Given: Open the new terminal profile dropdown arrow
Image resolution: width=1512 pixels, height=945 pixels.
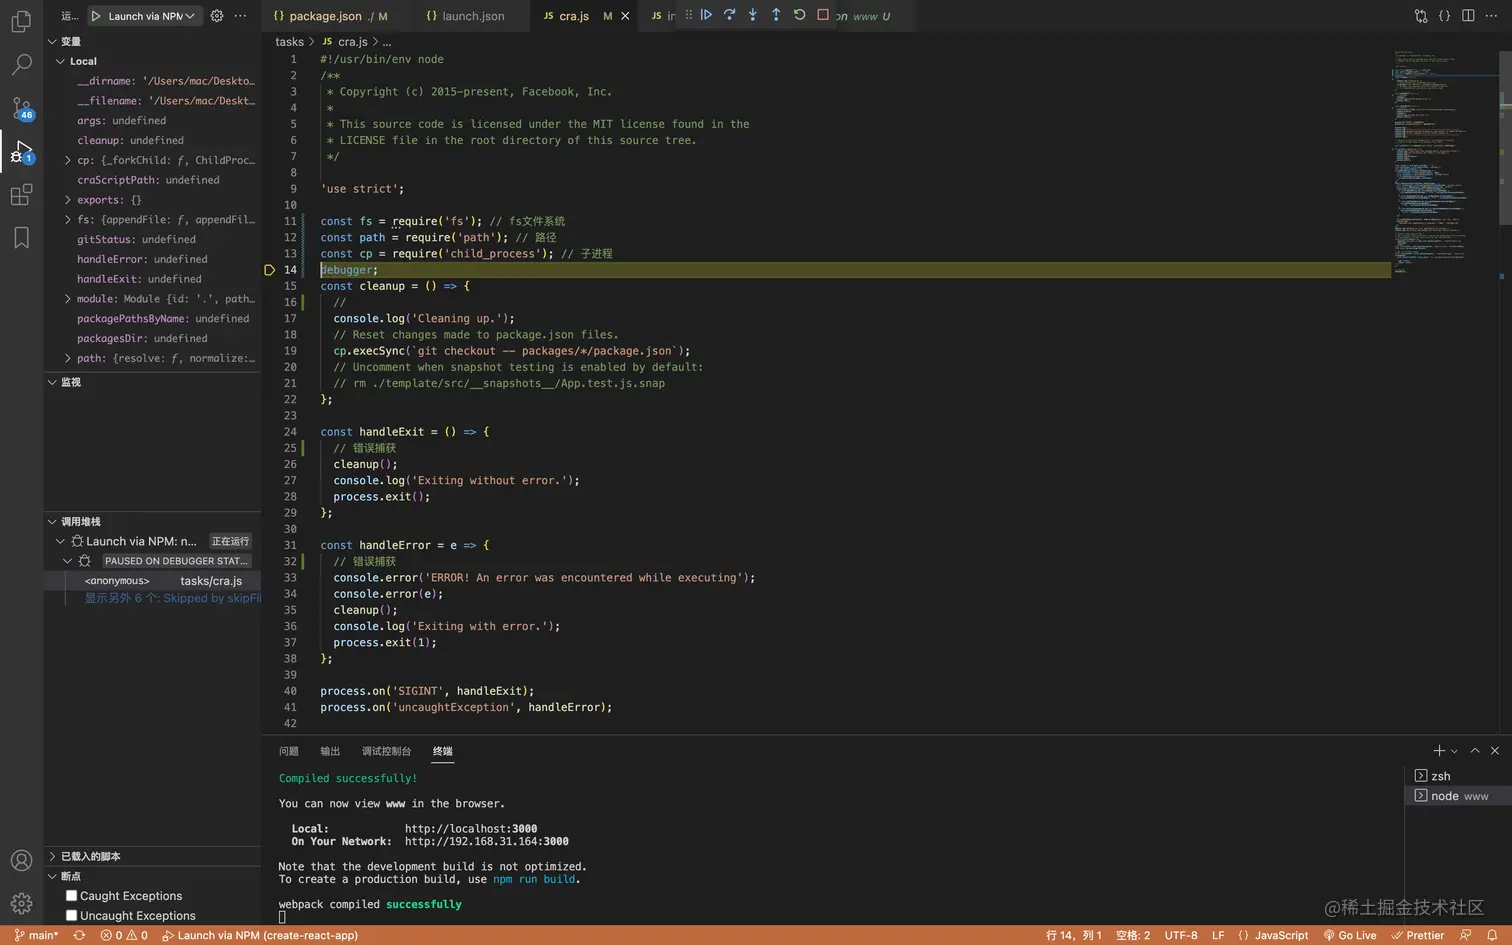Looking at the screenshot, I should tap(1454, 751).
